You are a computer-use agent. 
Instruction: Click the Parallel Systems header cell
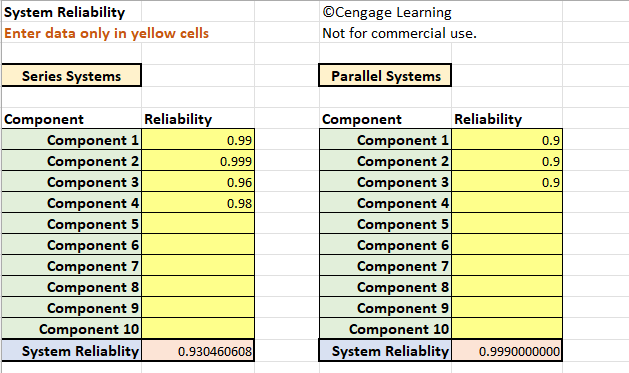(385, 75)
